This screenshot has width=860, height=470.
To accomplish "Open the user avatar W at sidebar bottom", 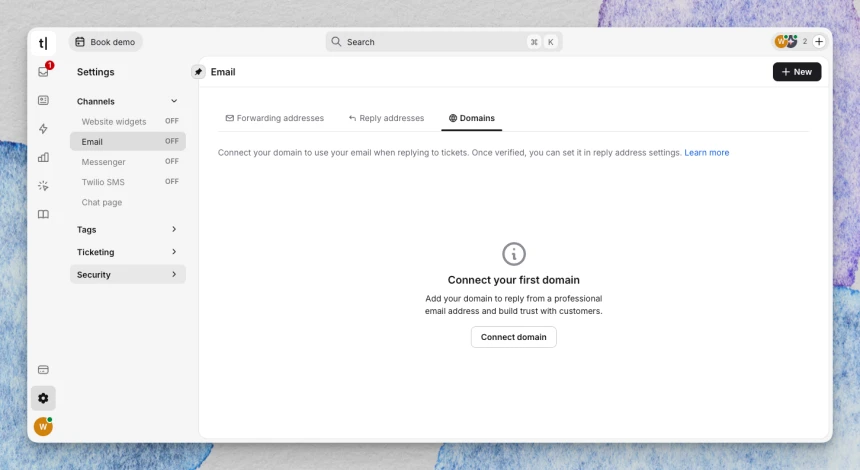I will [x=43, y=426].
